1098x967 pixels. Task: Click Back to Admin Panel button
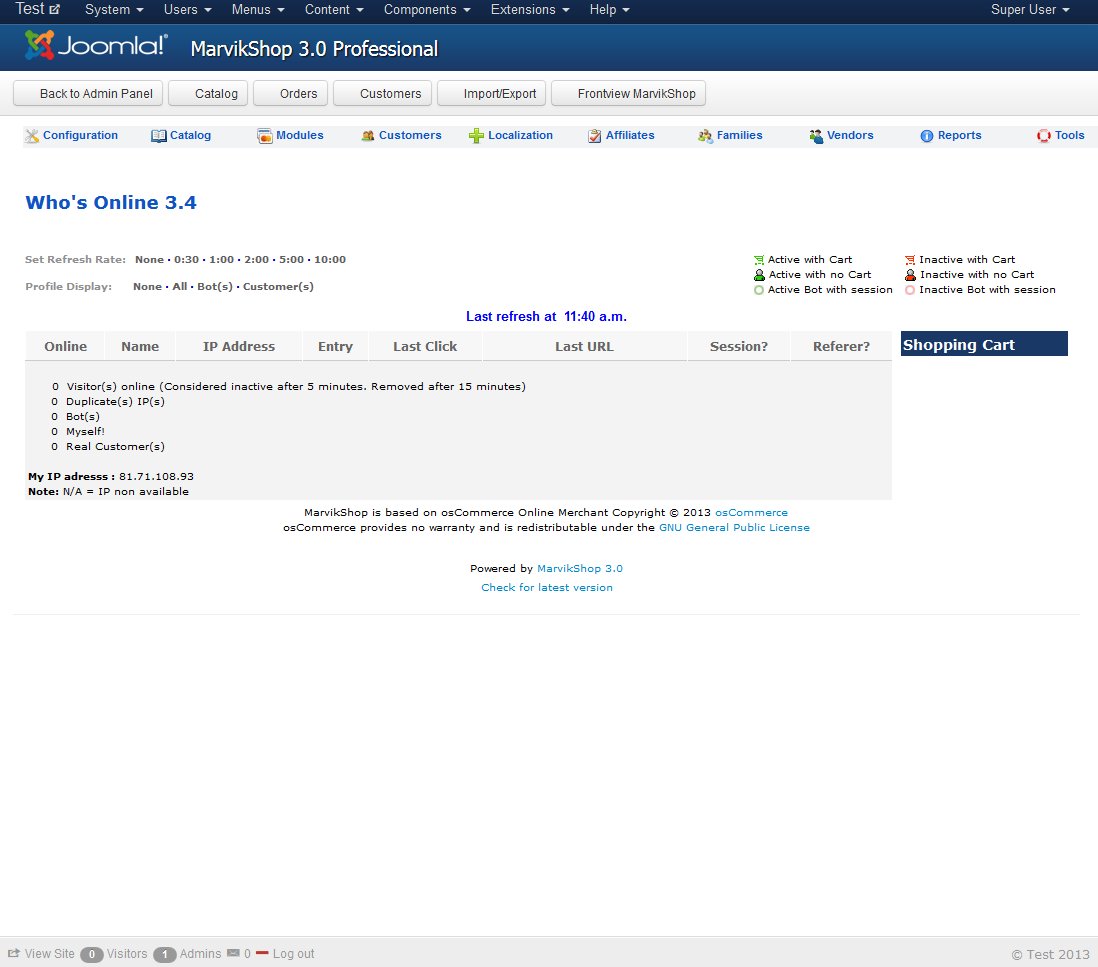click(x=88, y=93)
